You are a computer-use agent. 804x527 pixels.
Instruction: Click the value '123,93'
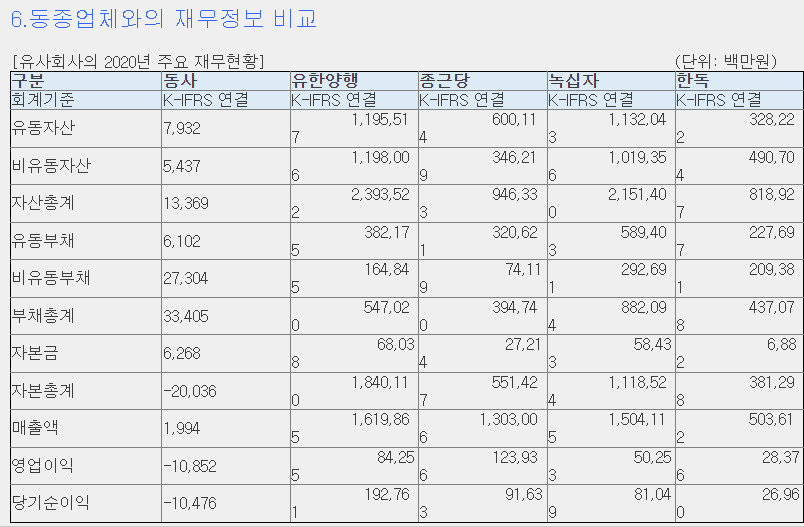coord(515,457)
